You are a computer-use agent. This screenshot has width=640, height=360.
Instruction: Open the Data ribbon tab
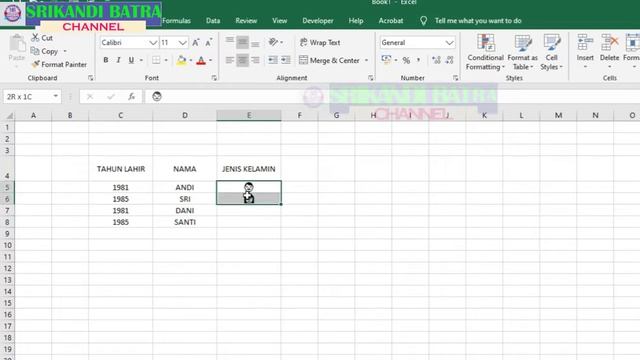tap(213, 21)
